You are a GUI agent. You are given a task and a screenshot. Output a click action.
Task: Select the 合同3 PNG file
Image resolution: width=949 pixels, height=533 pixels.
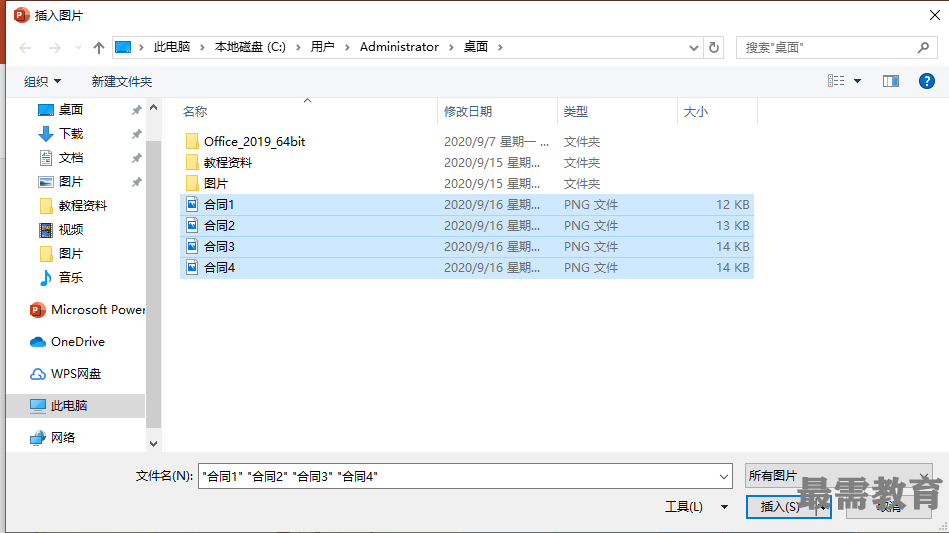tap(467, 246)
